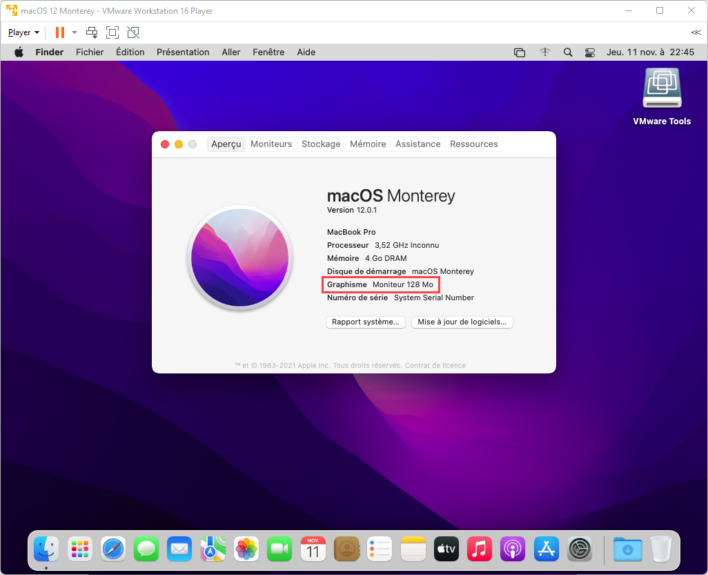Open the Présentation menu
Screen dimensions: 708x575
coord(183,52)
